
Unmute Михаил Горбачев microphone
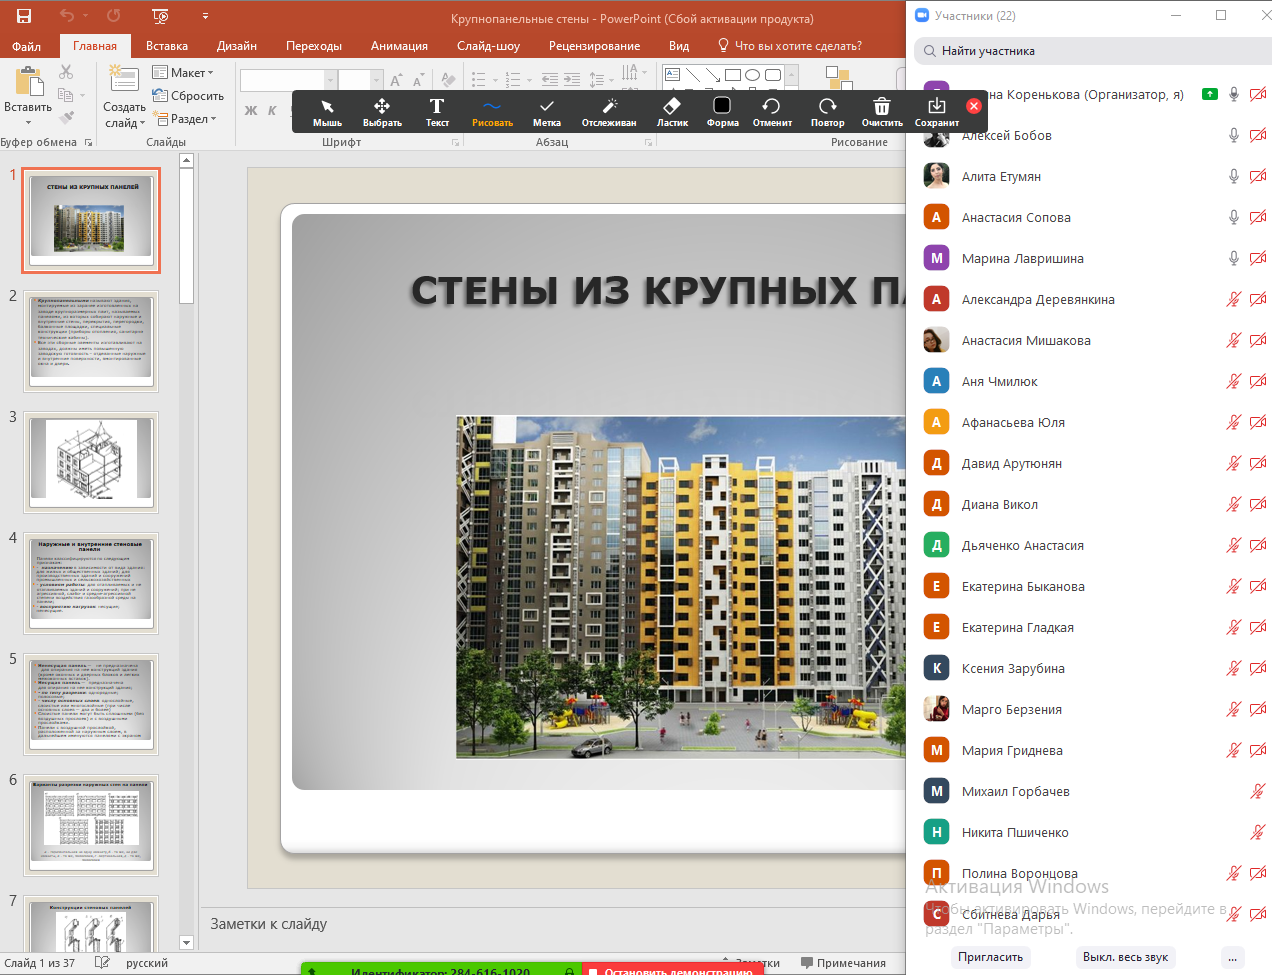click(1258, 791)
